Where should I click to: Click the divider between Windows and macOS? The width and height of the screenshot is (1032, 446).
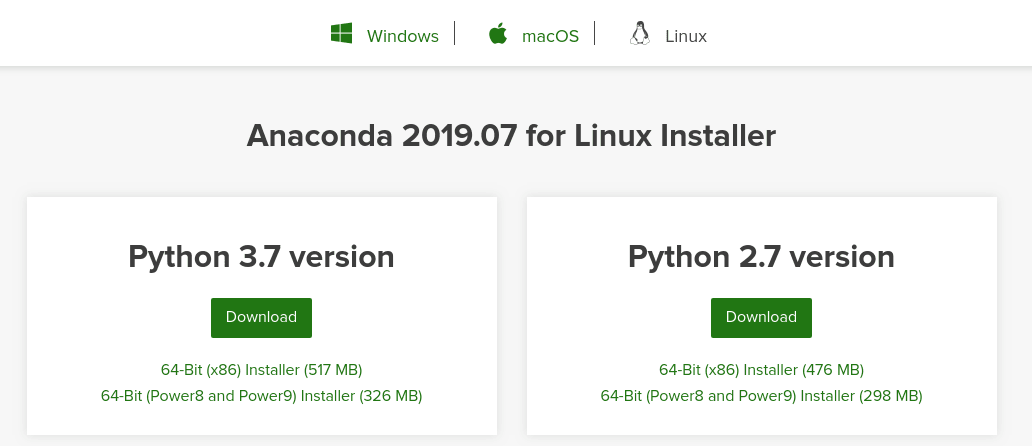[455, 34]
